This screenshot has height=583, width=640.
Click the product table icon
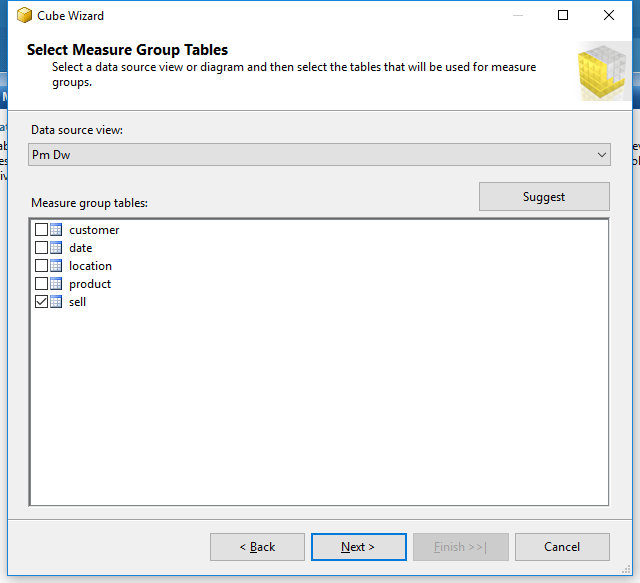pyautogui.click(x=56, y=284)
